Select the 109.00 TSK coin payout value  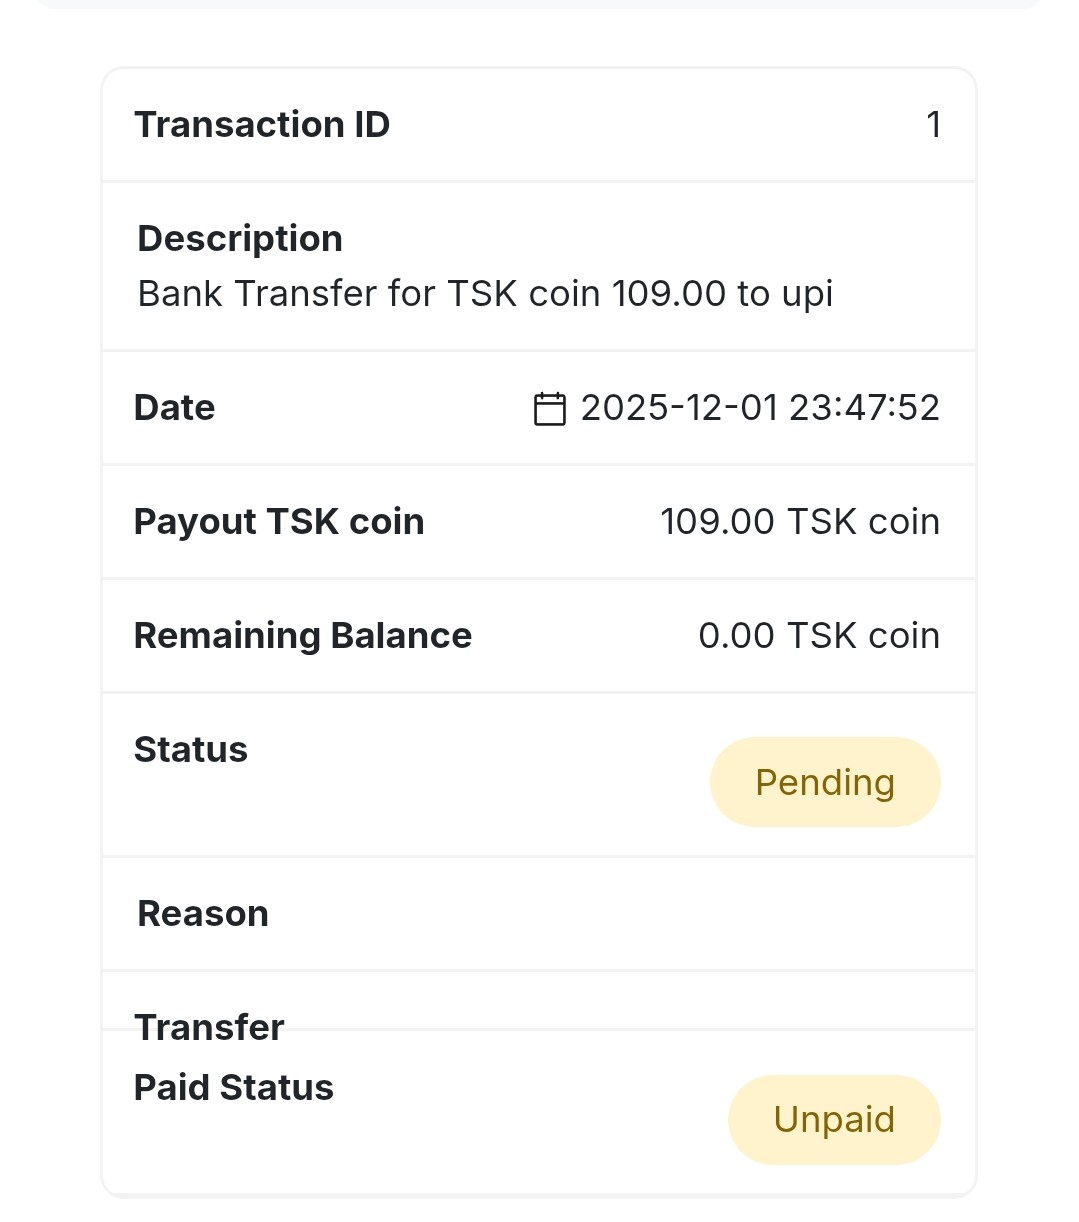coord(799,522)
